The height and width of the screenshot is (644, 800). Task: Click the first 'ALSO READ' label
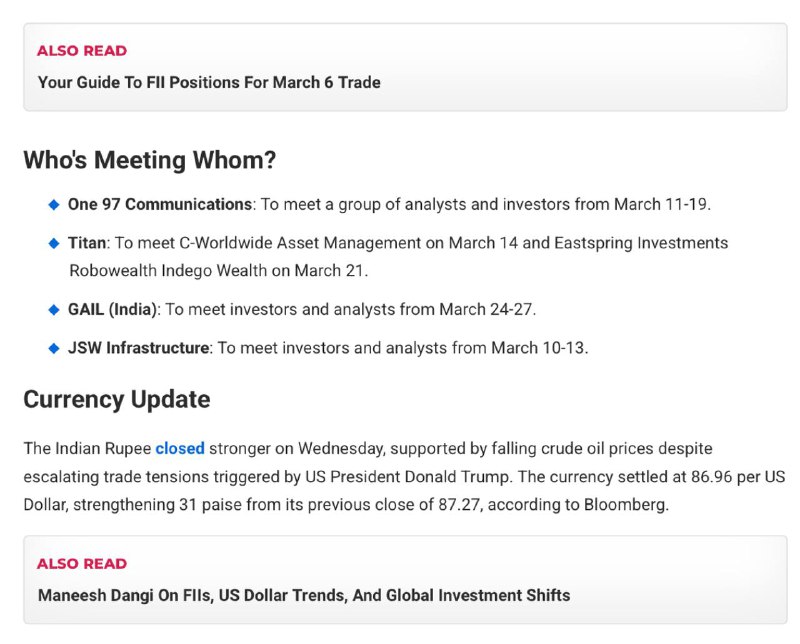point(82,51)
